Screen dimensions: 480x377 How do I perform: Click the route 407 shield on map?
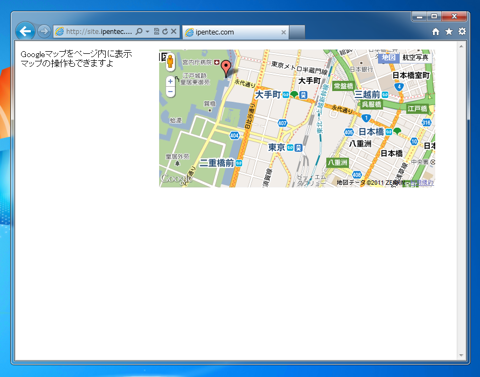pos(282,123)
